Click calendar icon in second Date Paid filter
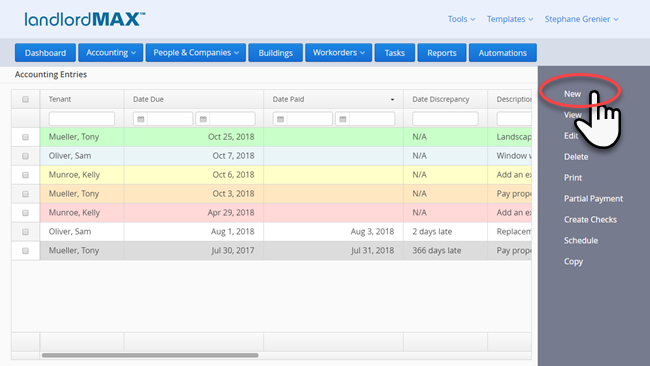 tap(343, 119)
